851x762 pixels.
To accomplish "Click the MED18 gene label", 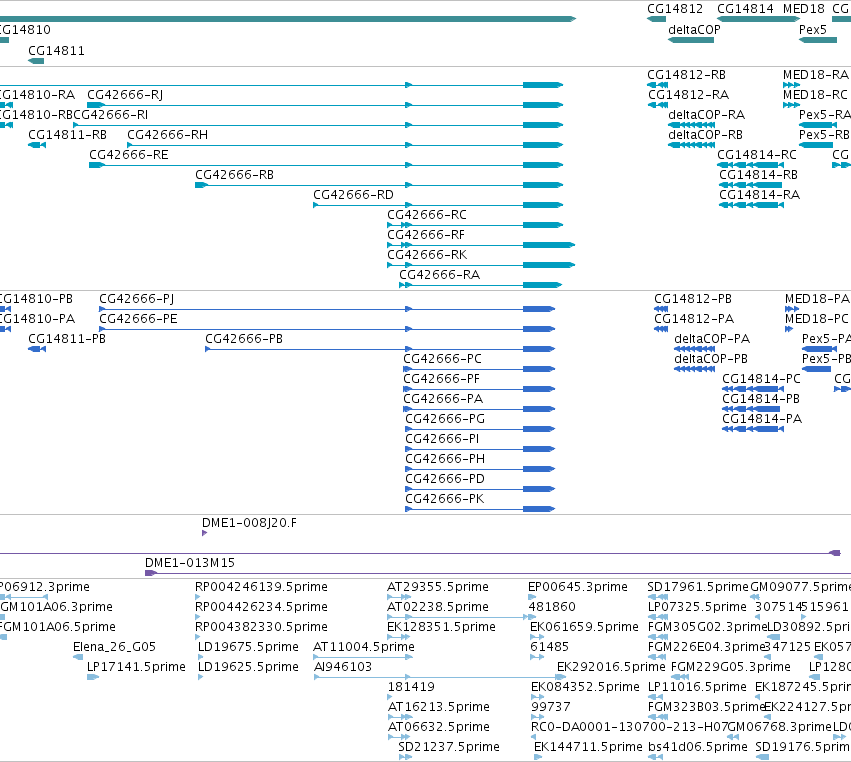I will tap(804, 9).
